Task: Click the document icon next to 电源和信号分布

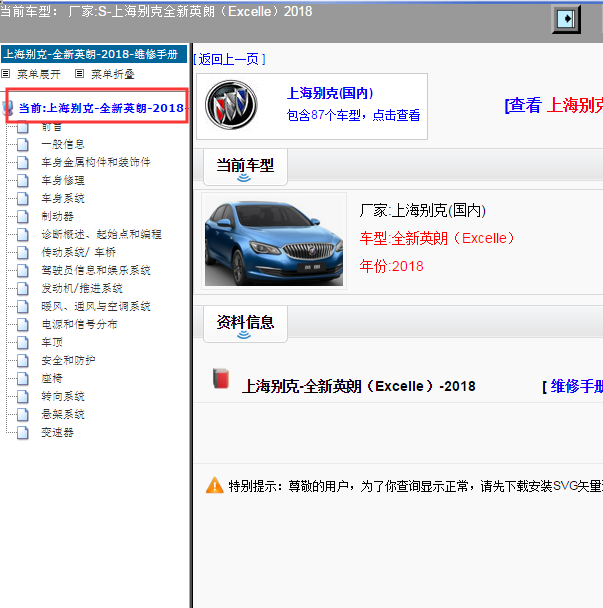Action: pos(23,325)
